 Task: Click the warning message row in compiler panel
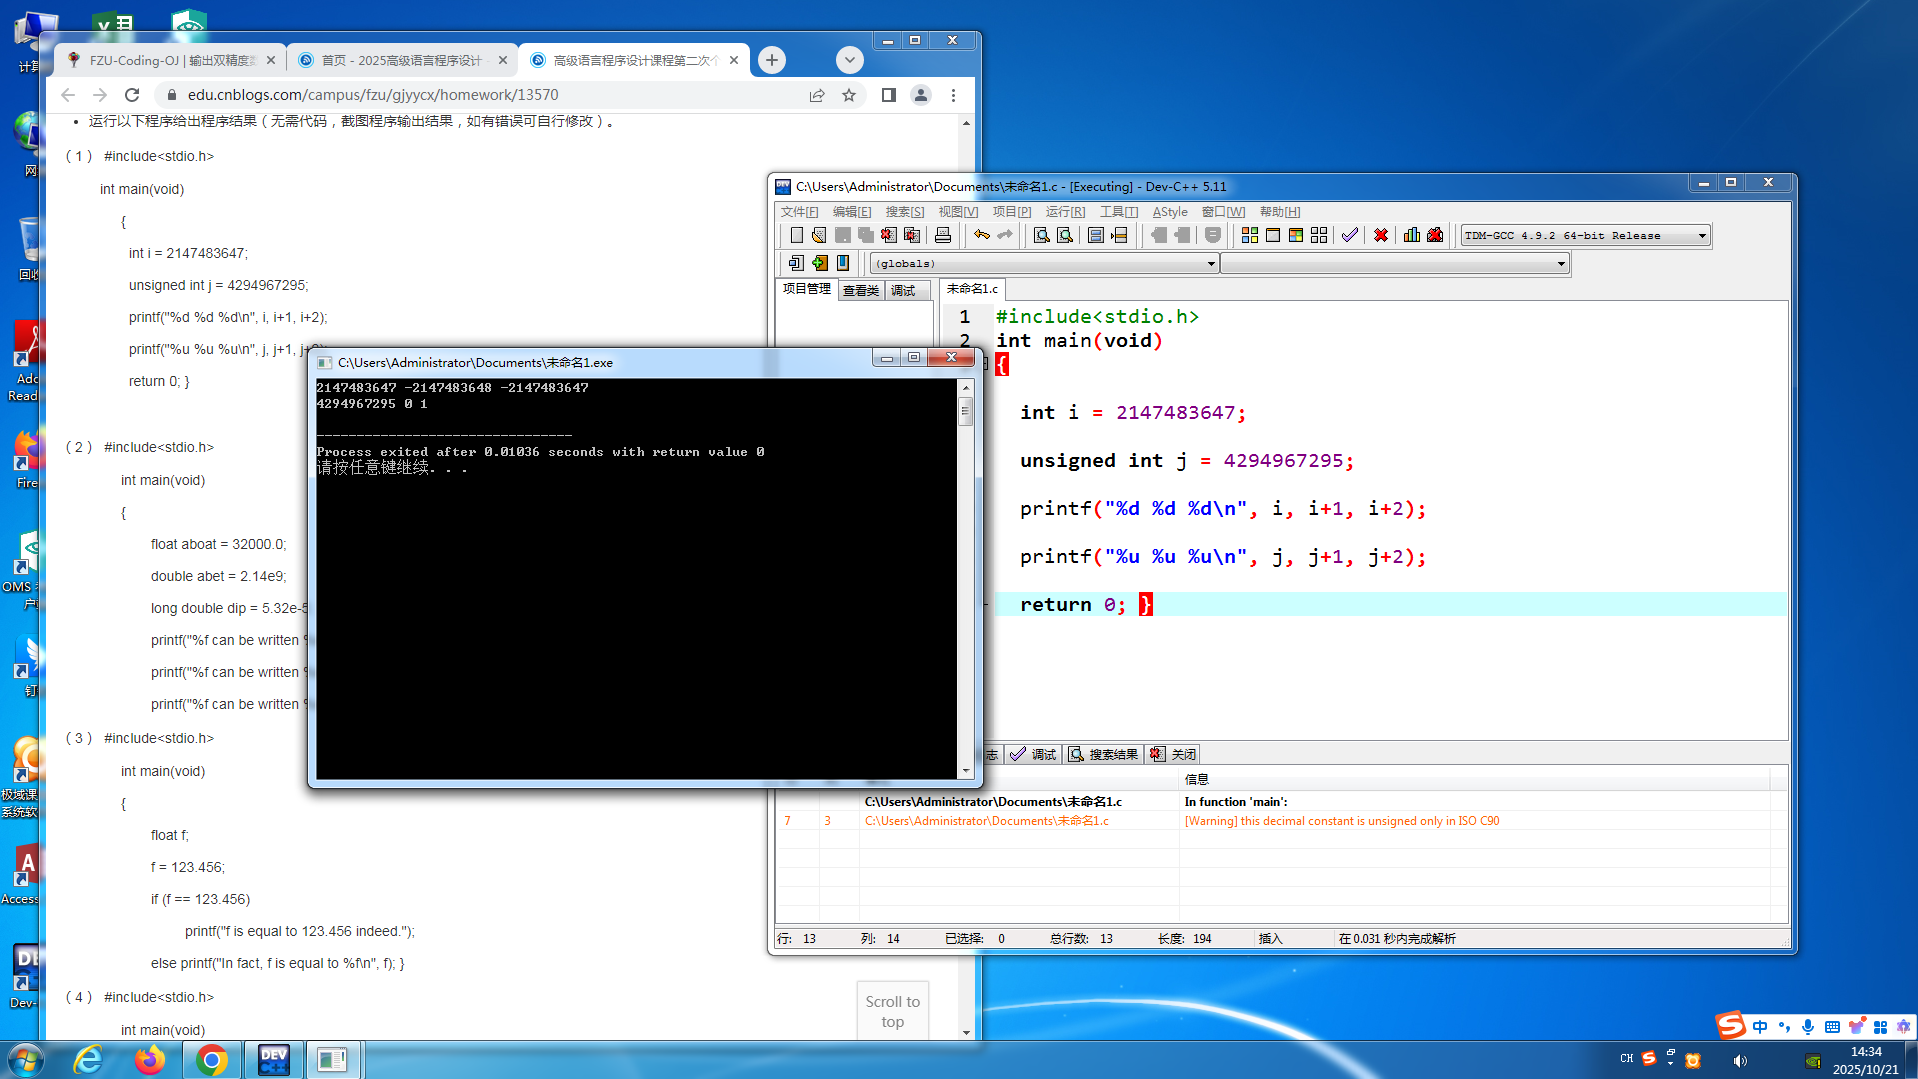pos(1282,821)
